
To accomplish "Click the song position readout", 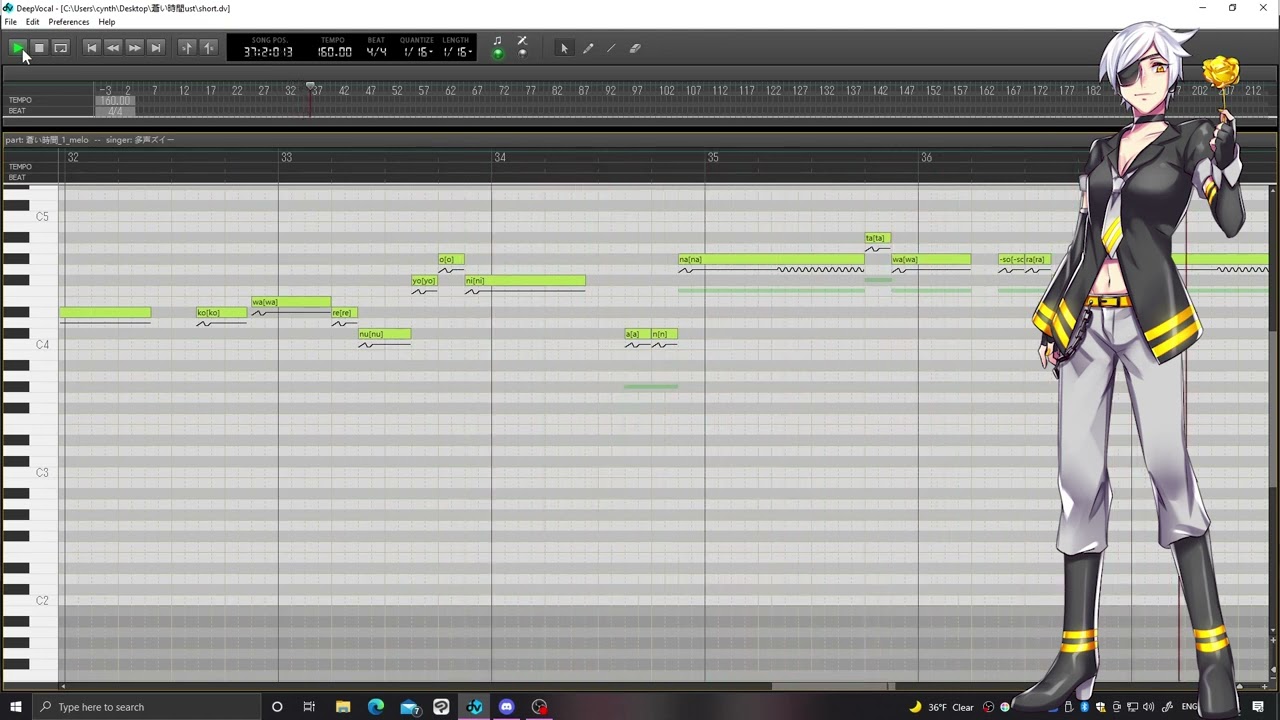I will (x=268, y=52).
